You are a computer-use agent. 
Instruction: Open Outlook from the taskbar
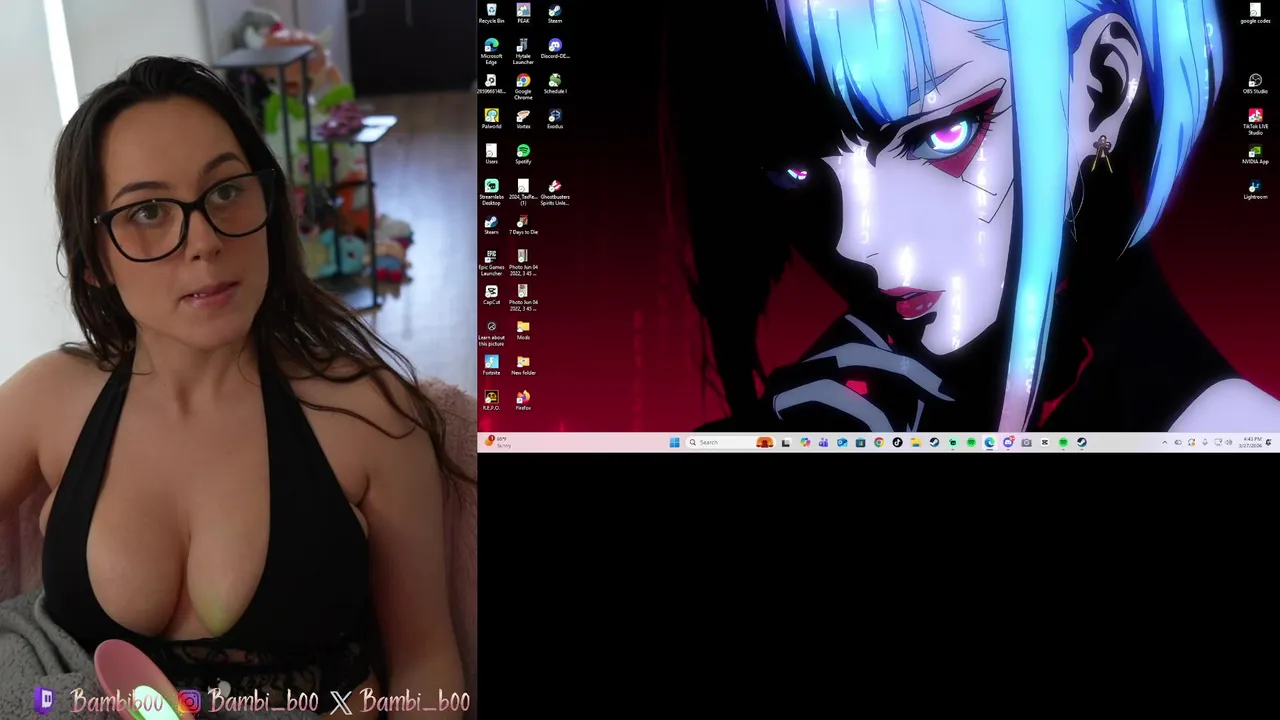pyautogui.click(x=842, y=442)
